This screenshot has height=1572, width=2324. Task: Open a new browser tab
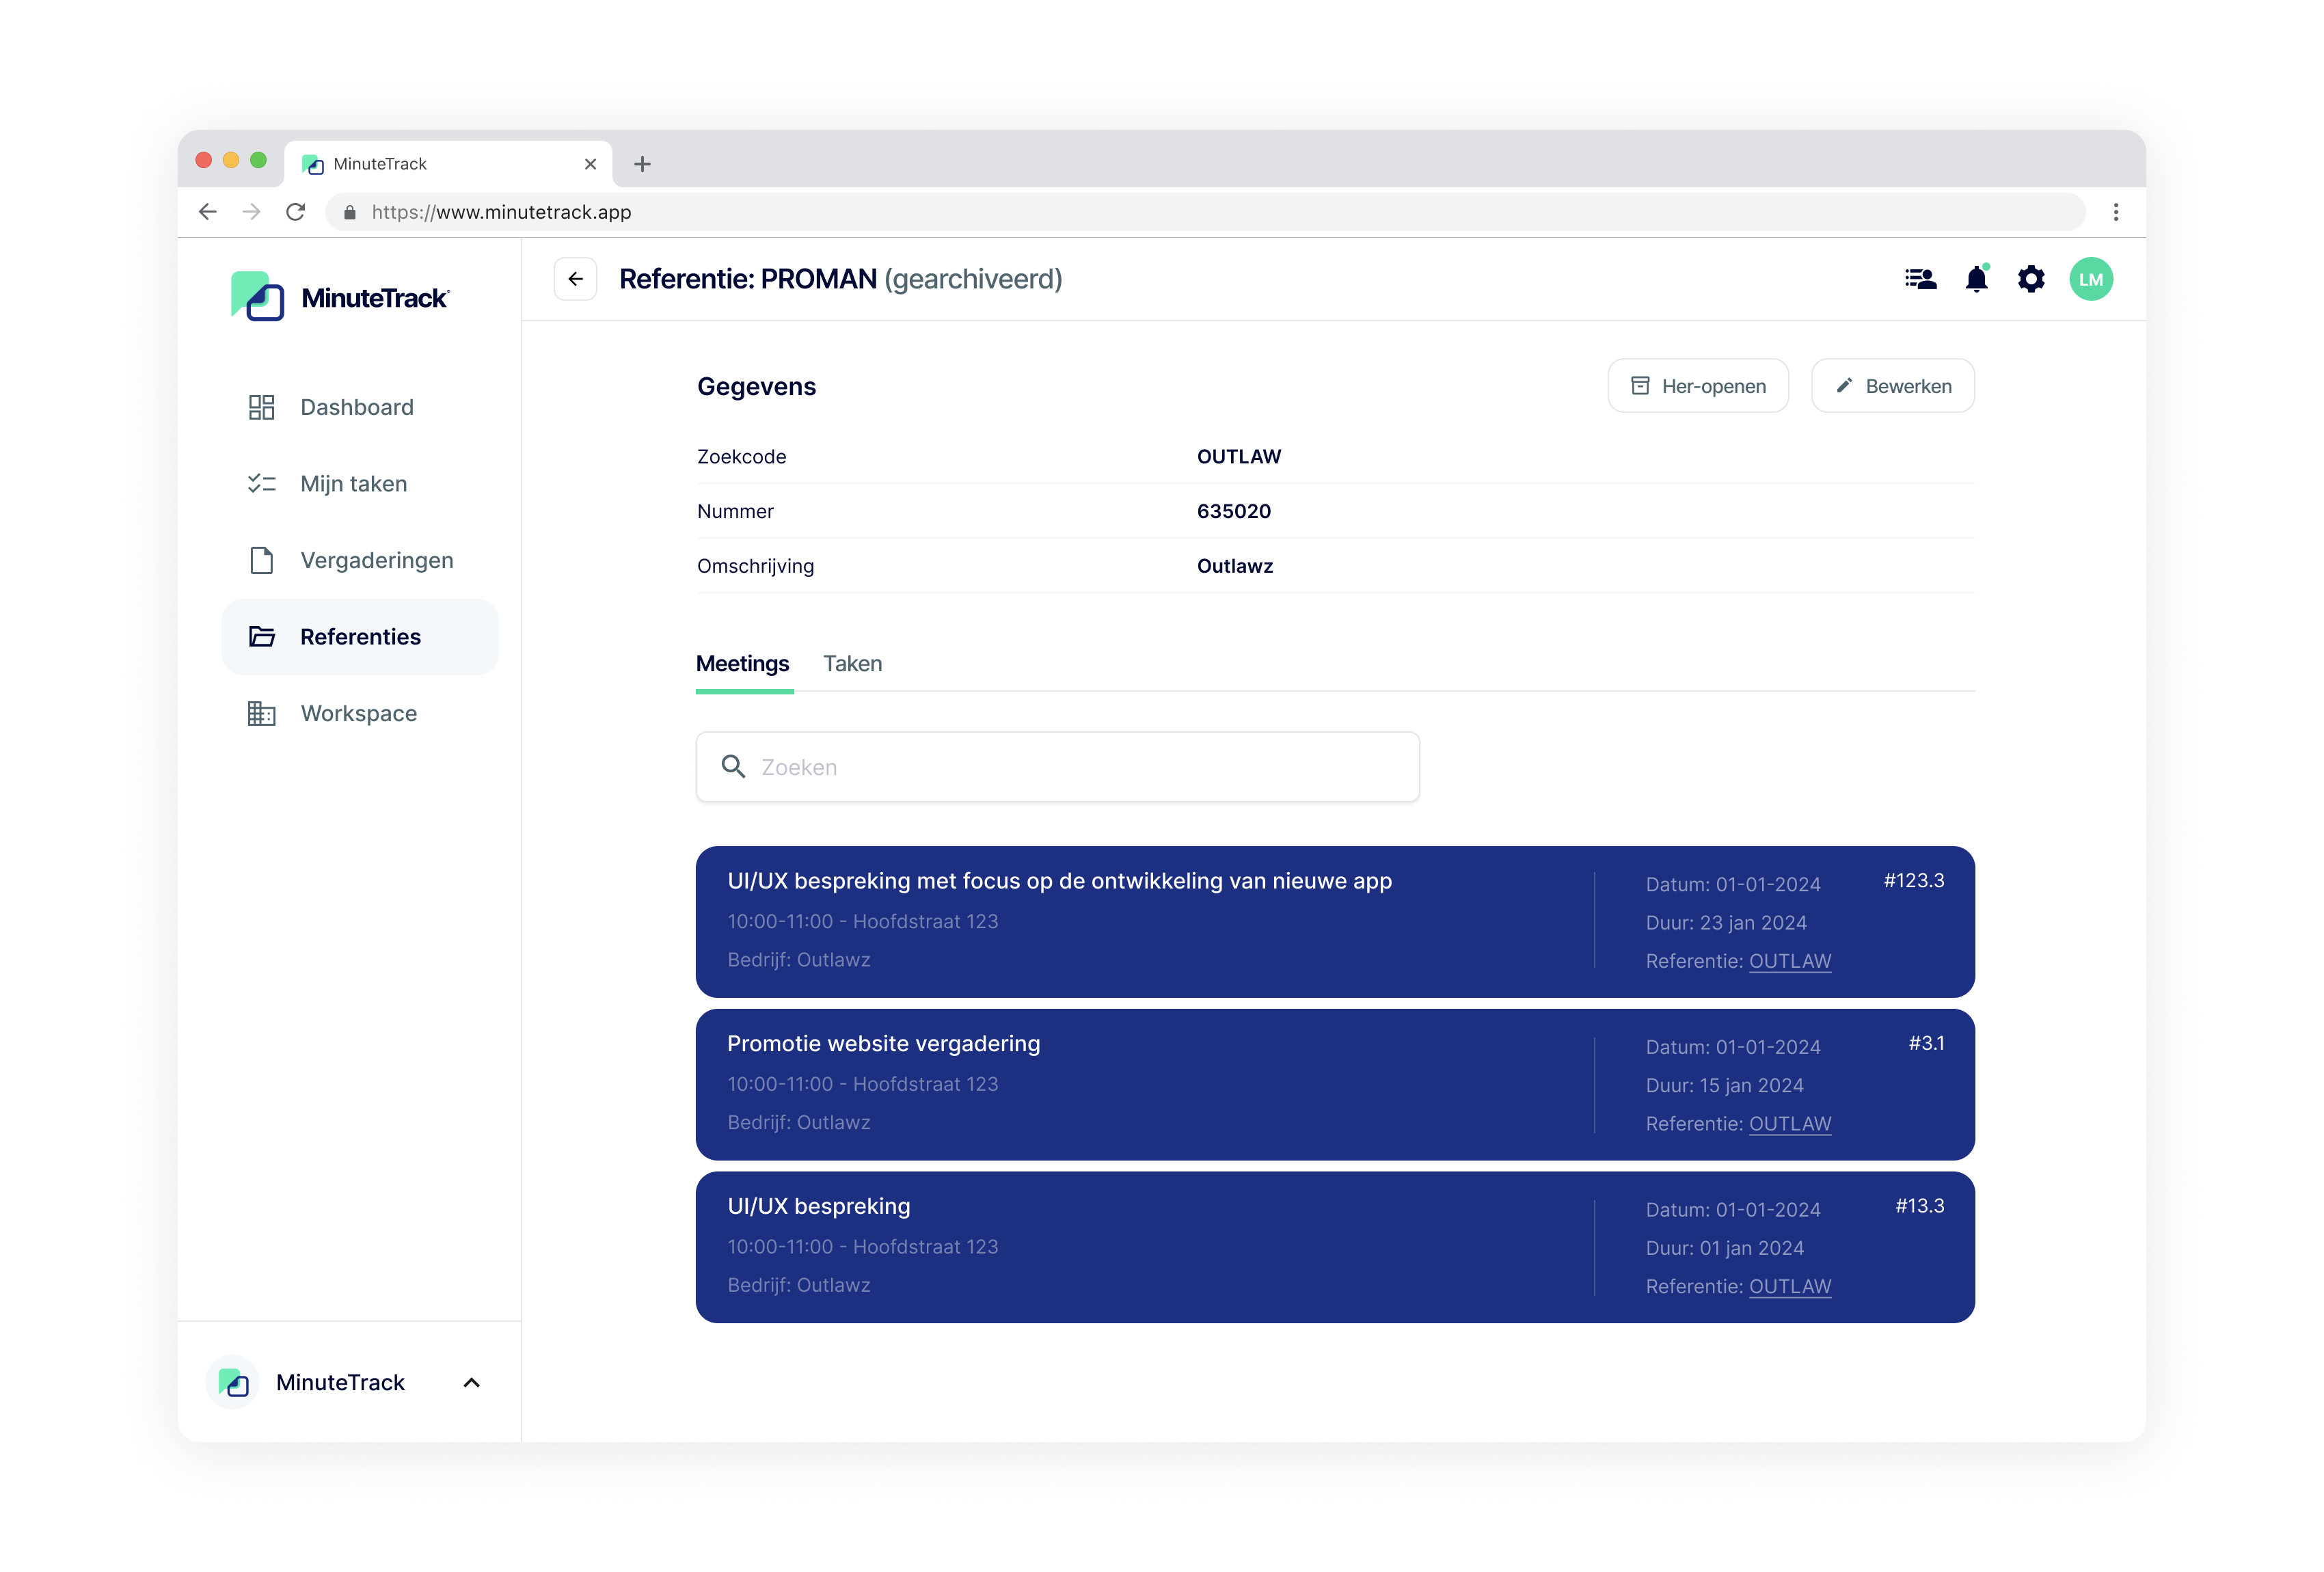click(642, 164)
